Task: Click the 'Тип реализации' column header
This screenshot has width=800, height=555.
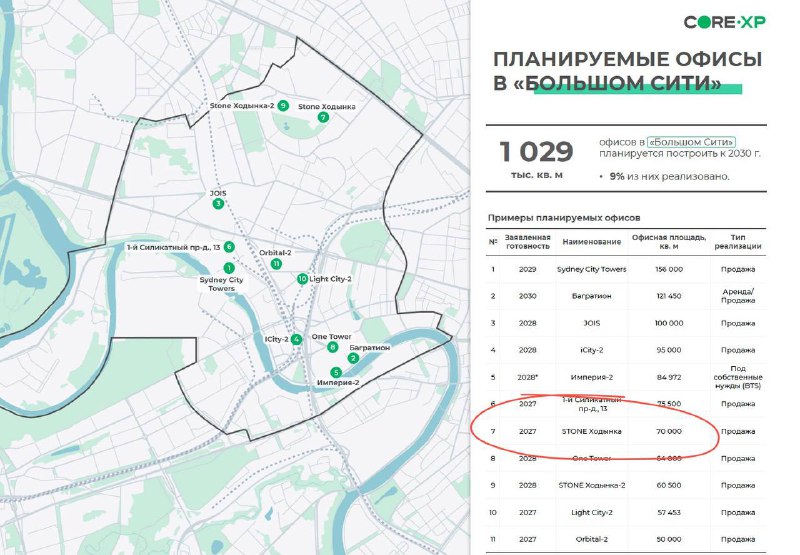Action: click(x=738, y=242)
